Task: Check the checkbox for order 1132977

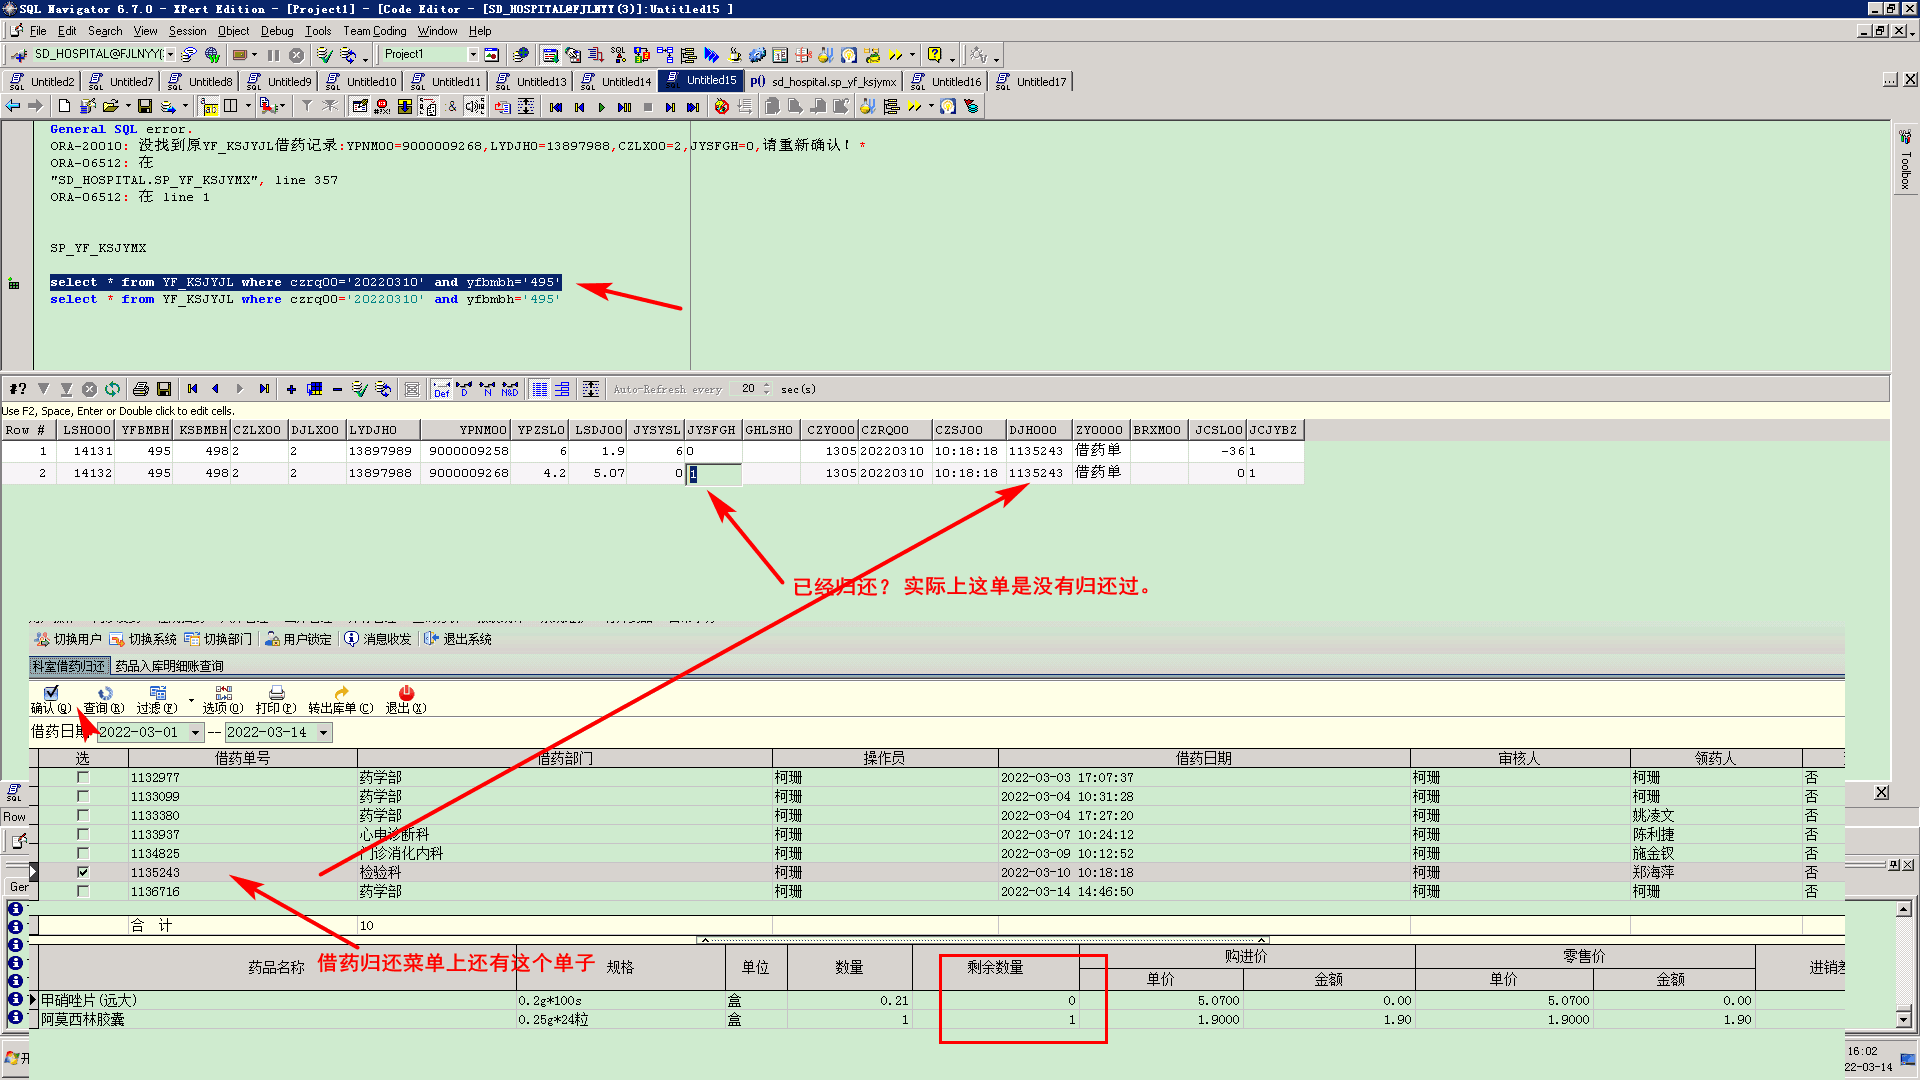Action: tap(83, 777)
